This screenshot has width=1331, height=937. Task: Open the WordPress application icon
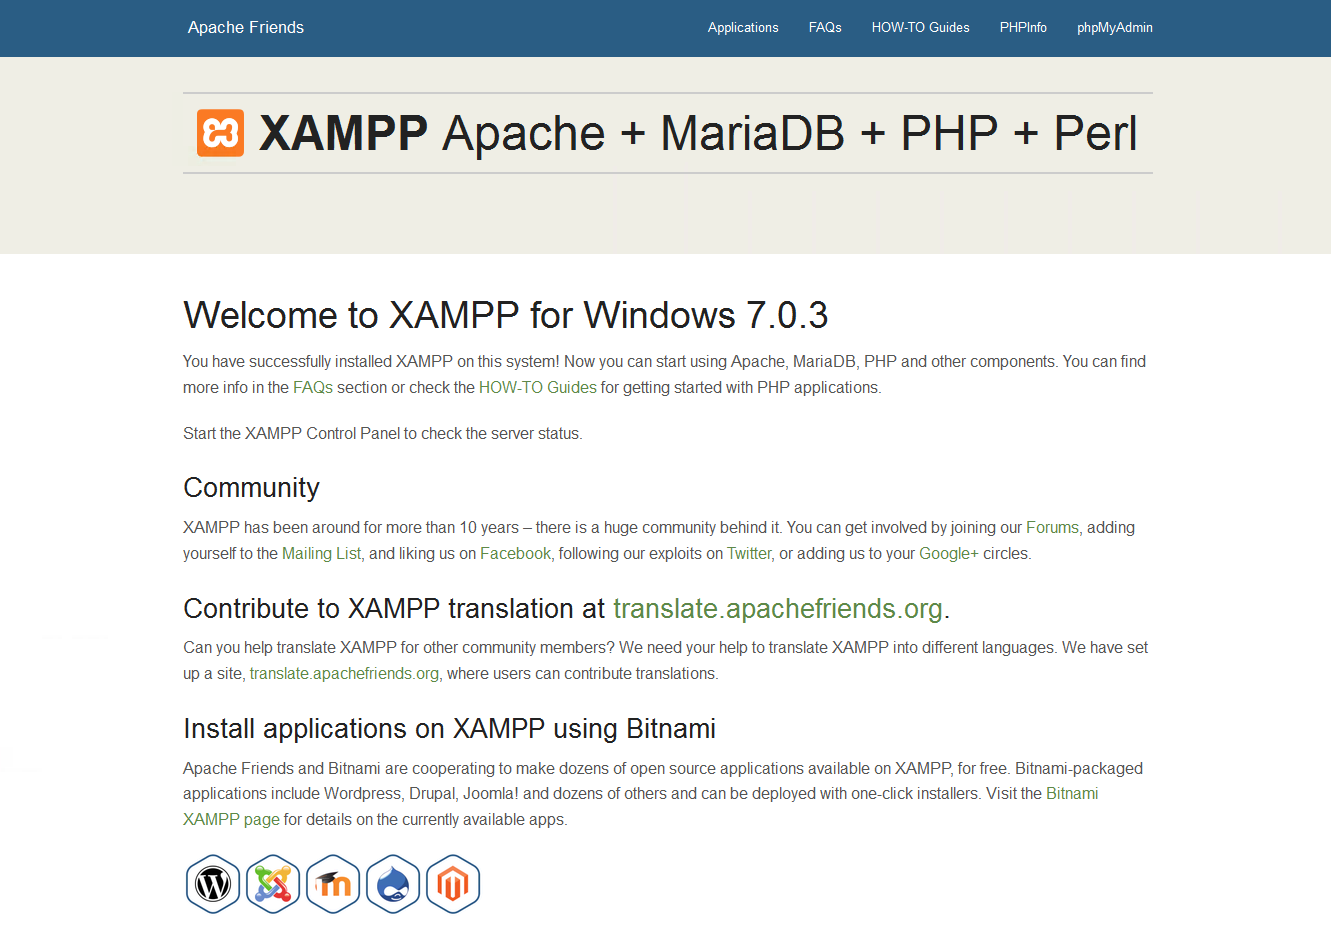pyautogui.click(x=213, y=884)
